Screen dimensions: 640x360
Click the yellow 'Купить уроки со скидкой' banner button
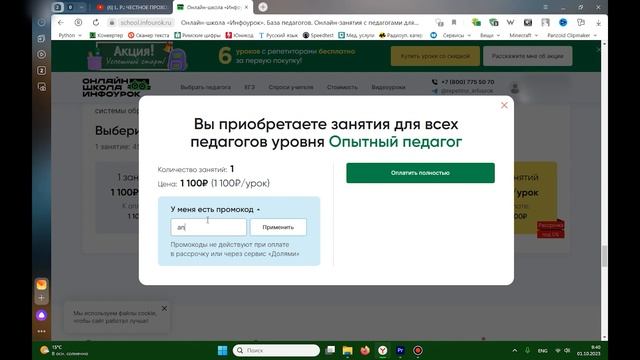(x=435, y=56)
